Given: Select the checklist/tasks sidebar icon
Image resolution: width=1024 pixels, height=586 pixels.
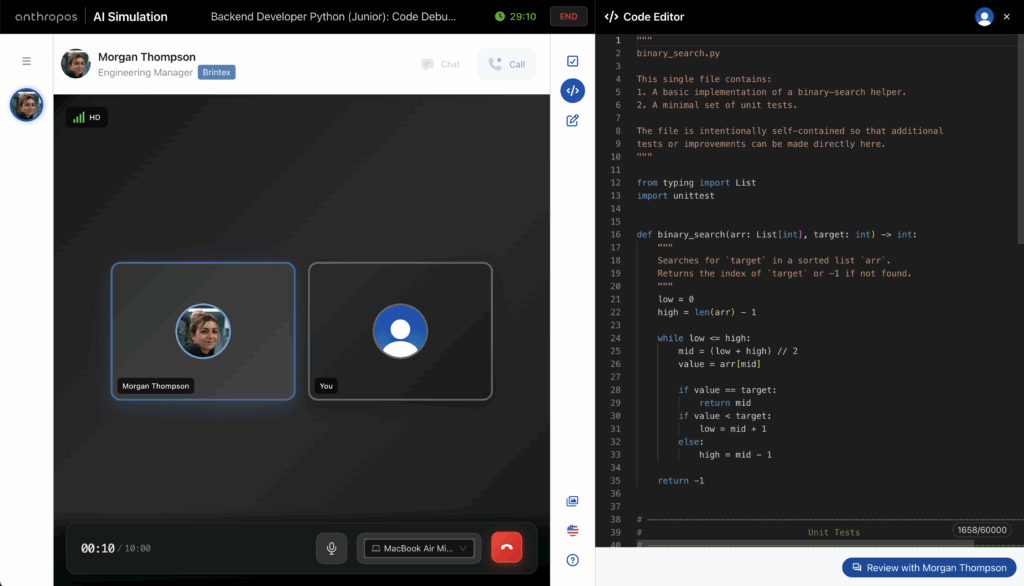Looking at the screenshot, I should (x=572, y=61).
